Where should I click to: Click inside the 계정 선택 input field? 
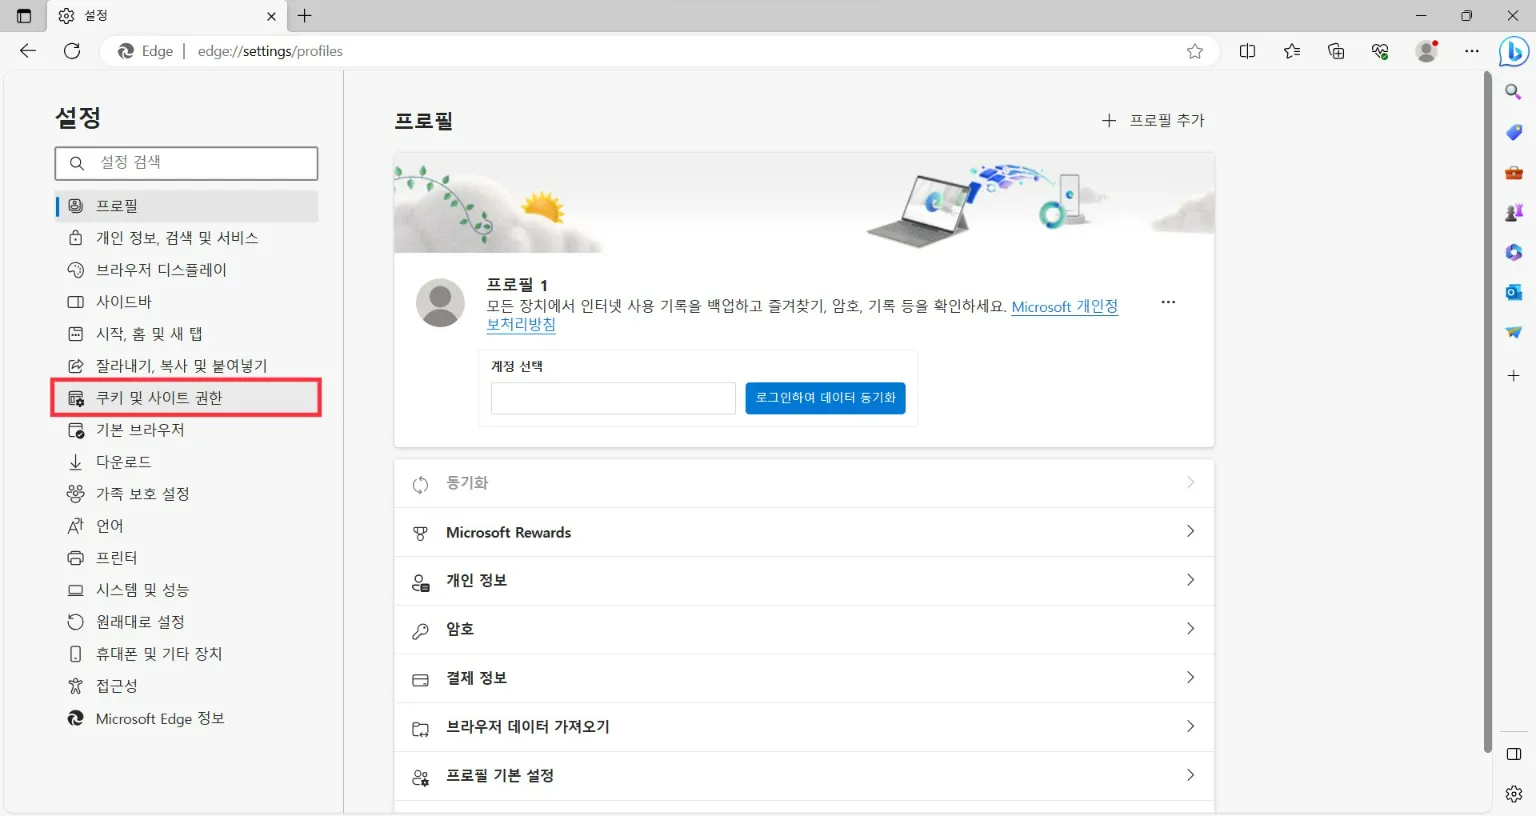613,398
